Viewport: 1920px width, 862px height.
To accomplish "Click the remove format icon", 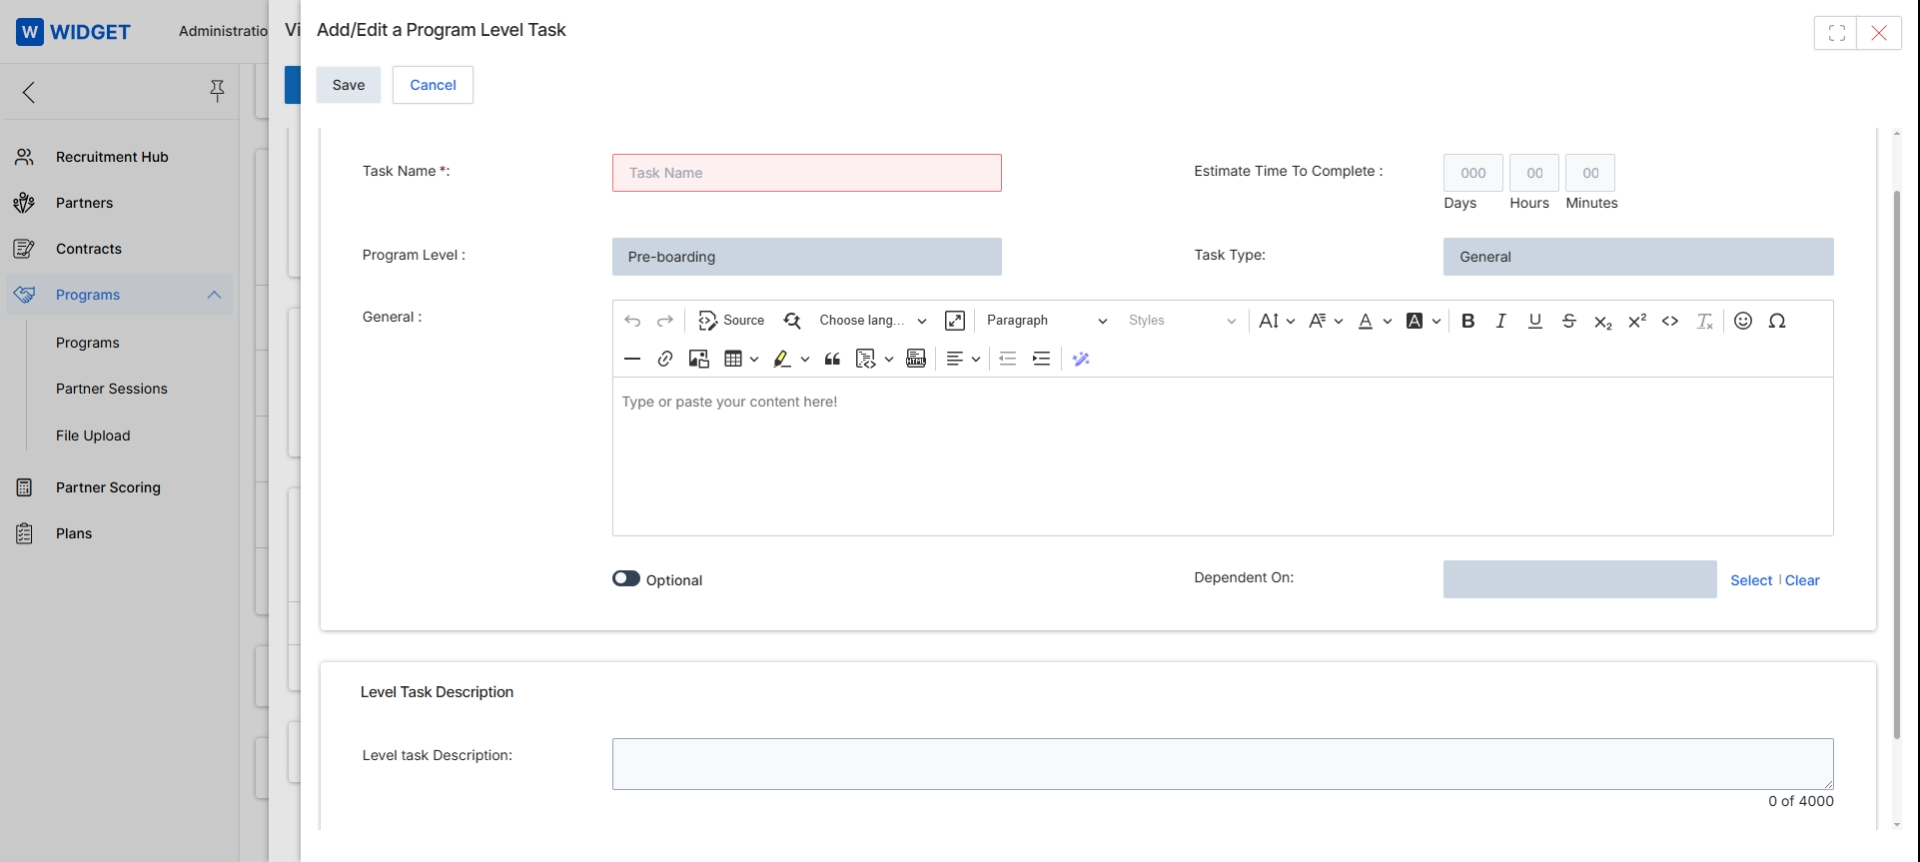I will click(x=1705, y=321).
